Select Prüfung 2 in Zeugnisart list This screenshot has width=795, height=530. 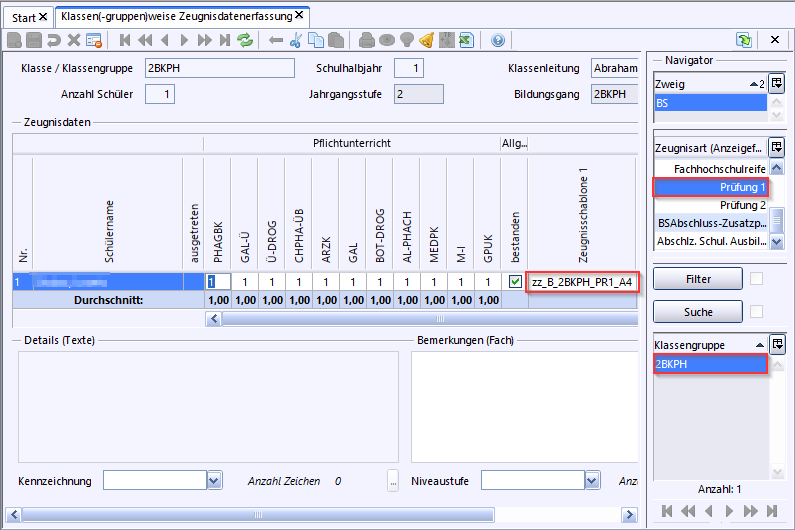711,205
